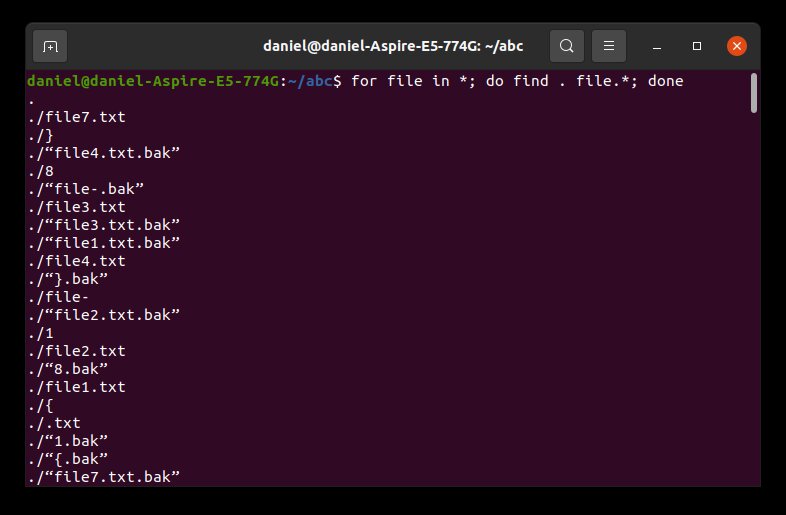Click the terminal vertical scrollbar handle

point(753,93)
